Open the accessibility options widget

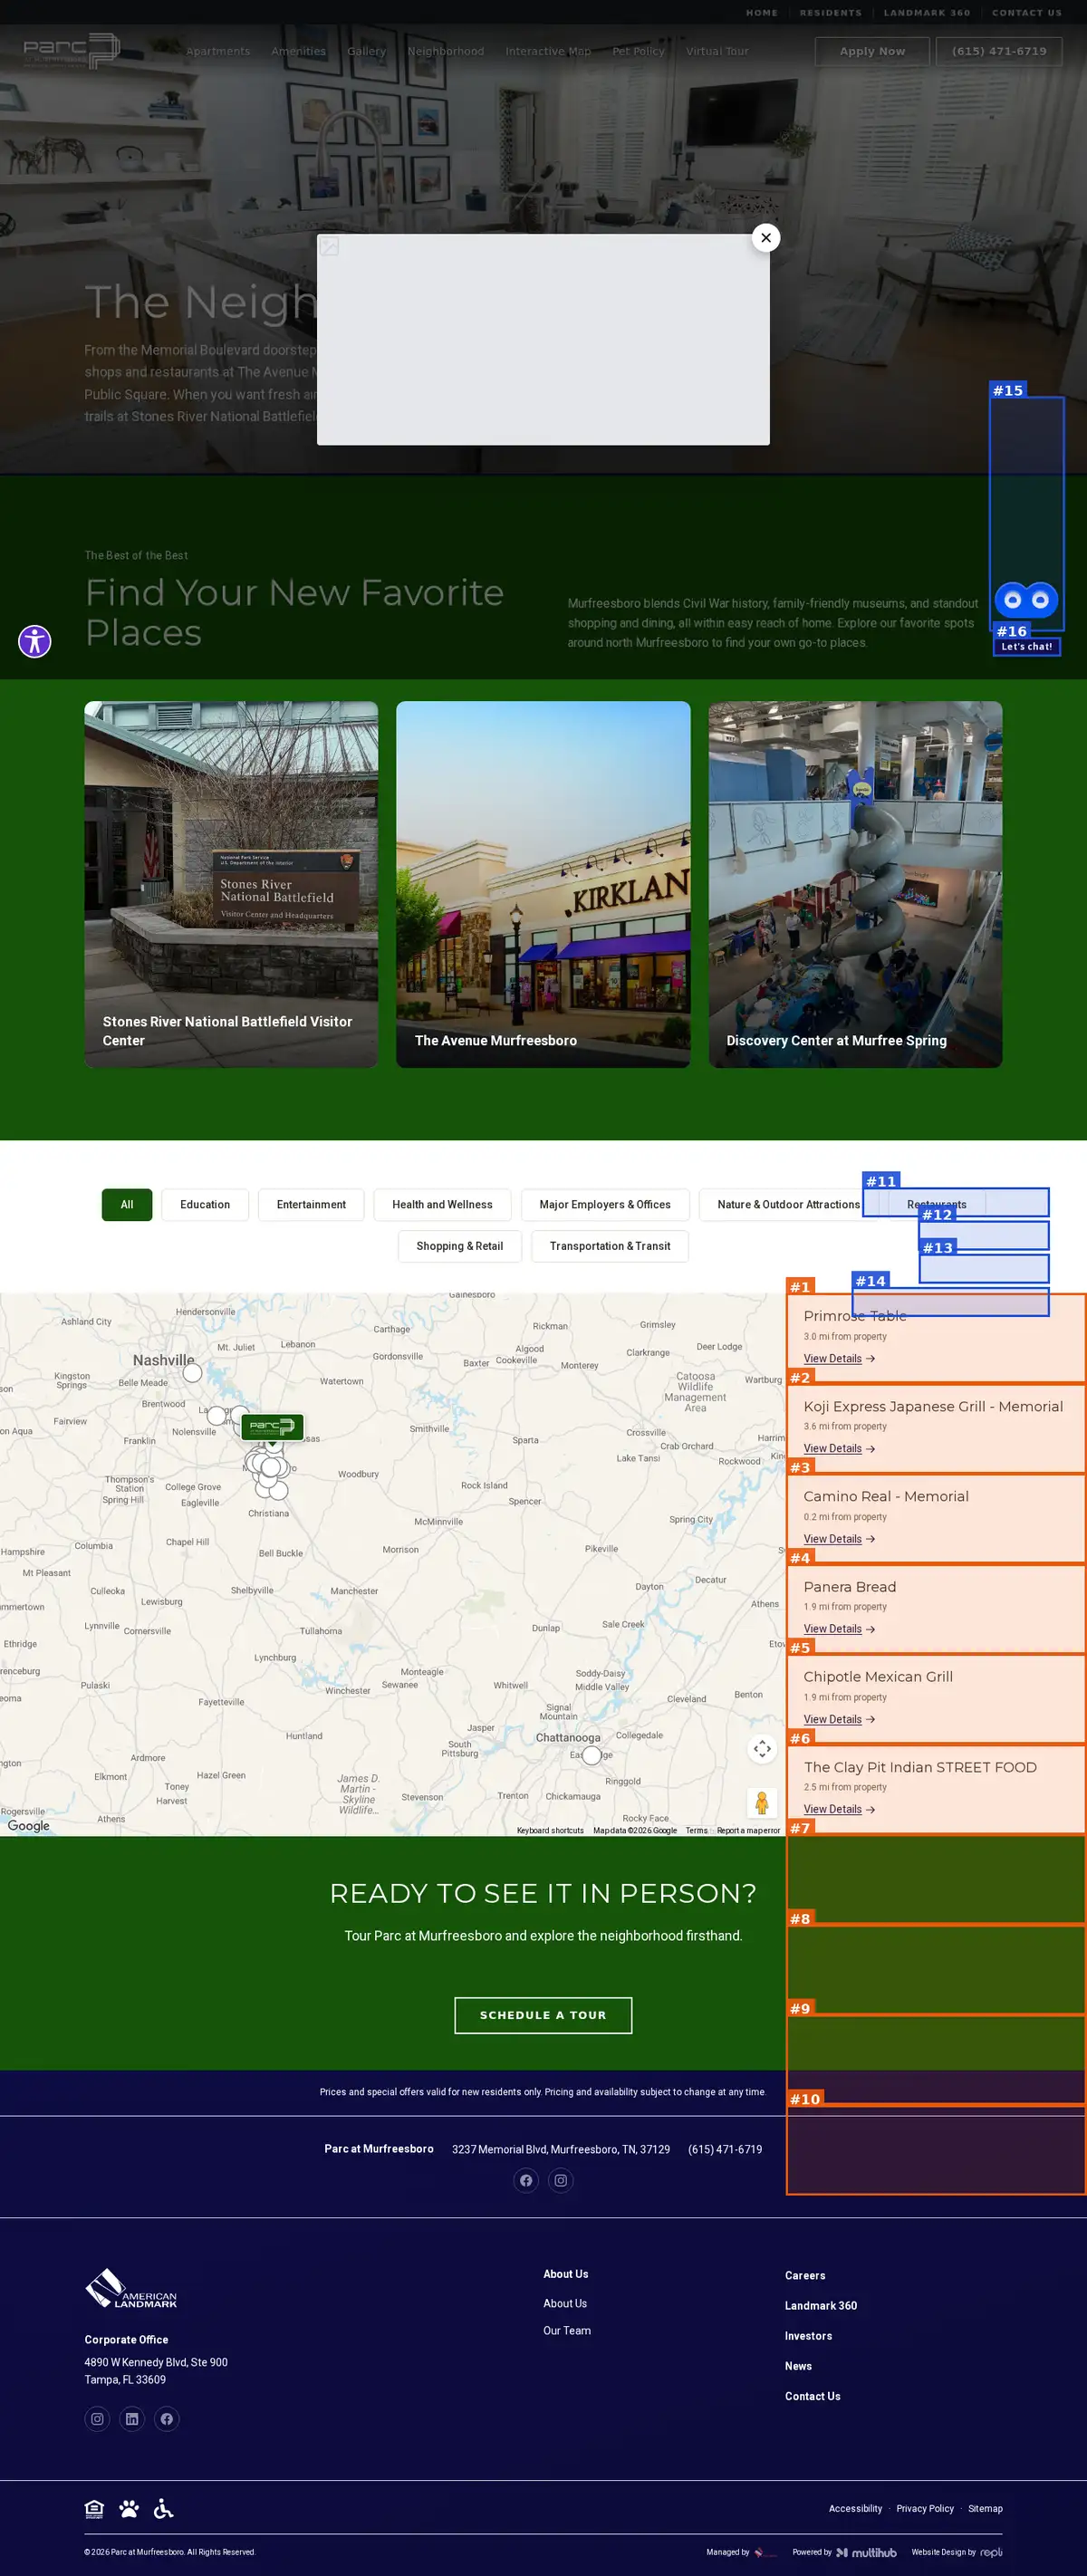pyautogui.click(x=35, y=641)
